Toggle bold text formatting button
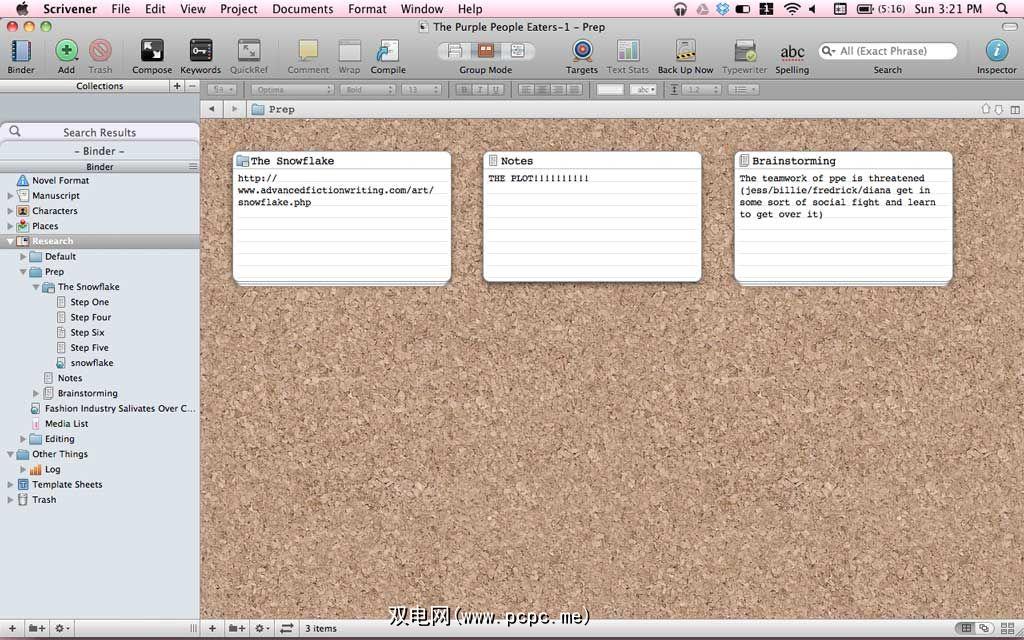 [x=464, y=90]
